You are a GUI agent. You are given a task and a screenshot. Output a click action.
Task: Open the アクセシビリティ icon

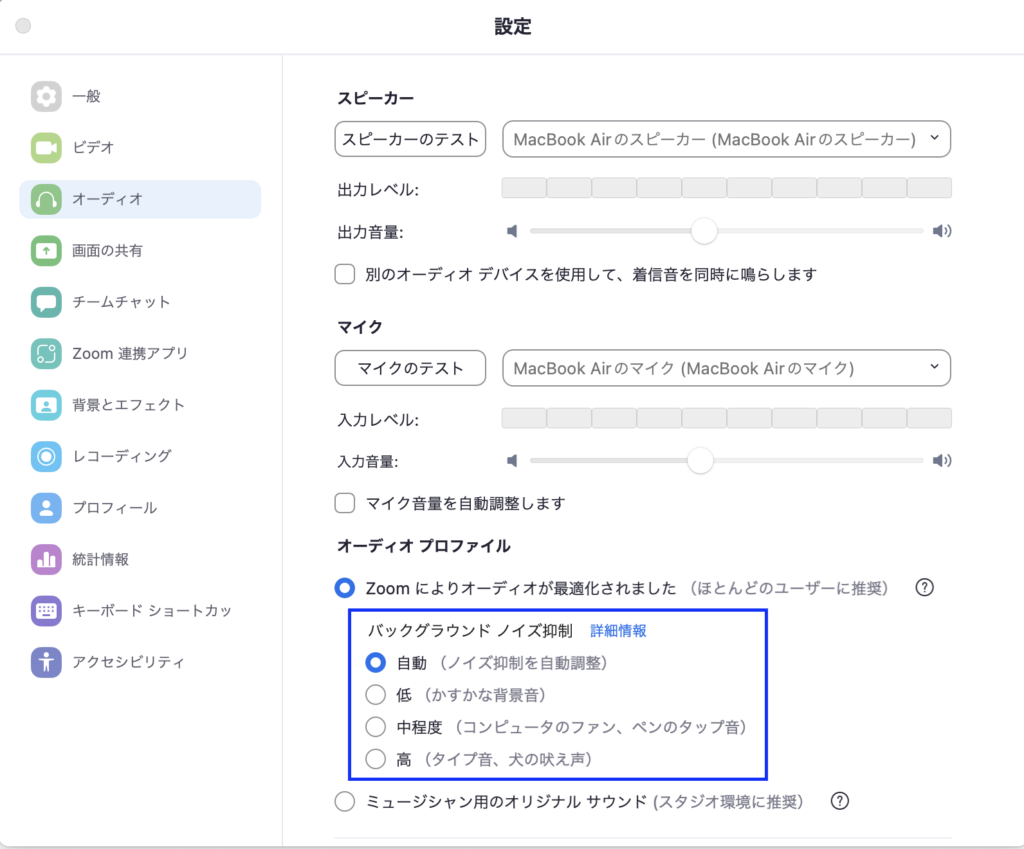tap(46, 662)
